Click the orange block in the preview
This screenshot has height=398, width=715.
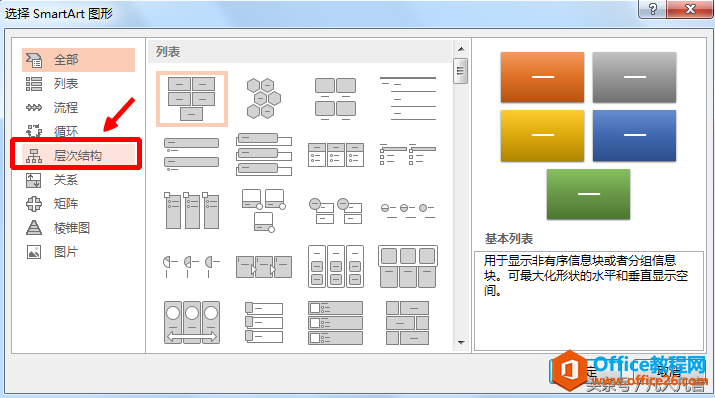tap(542, 77)
